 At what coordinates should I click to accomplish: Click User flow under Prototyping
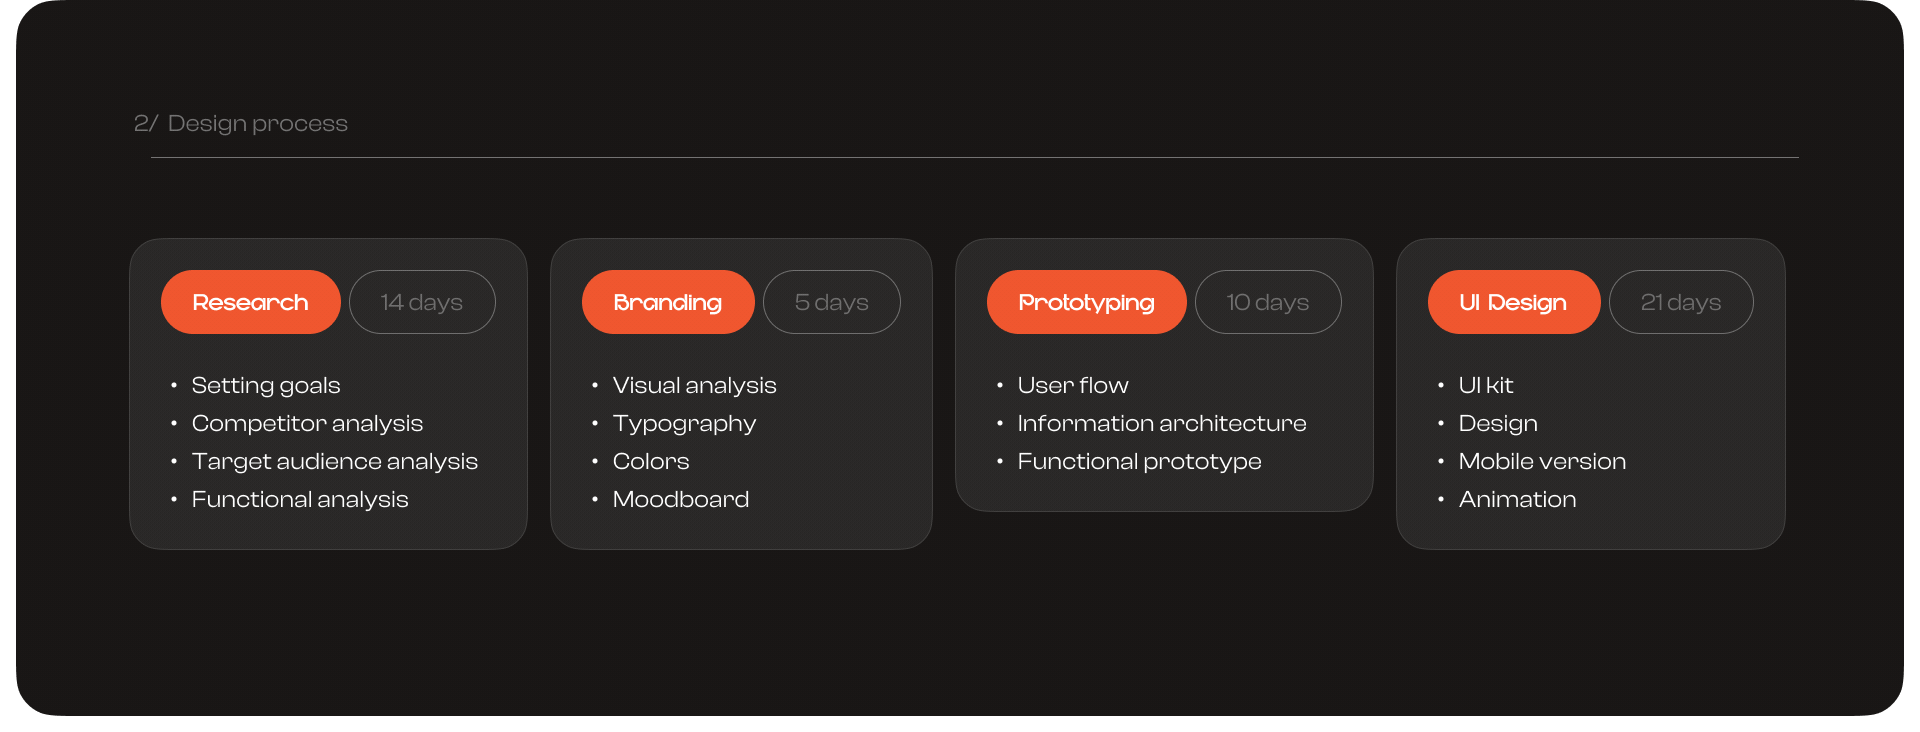click(x=1072, y=385)
